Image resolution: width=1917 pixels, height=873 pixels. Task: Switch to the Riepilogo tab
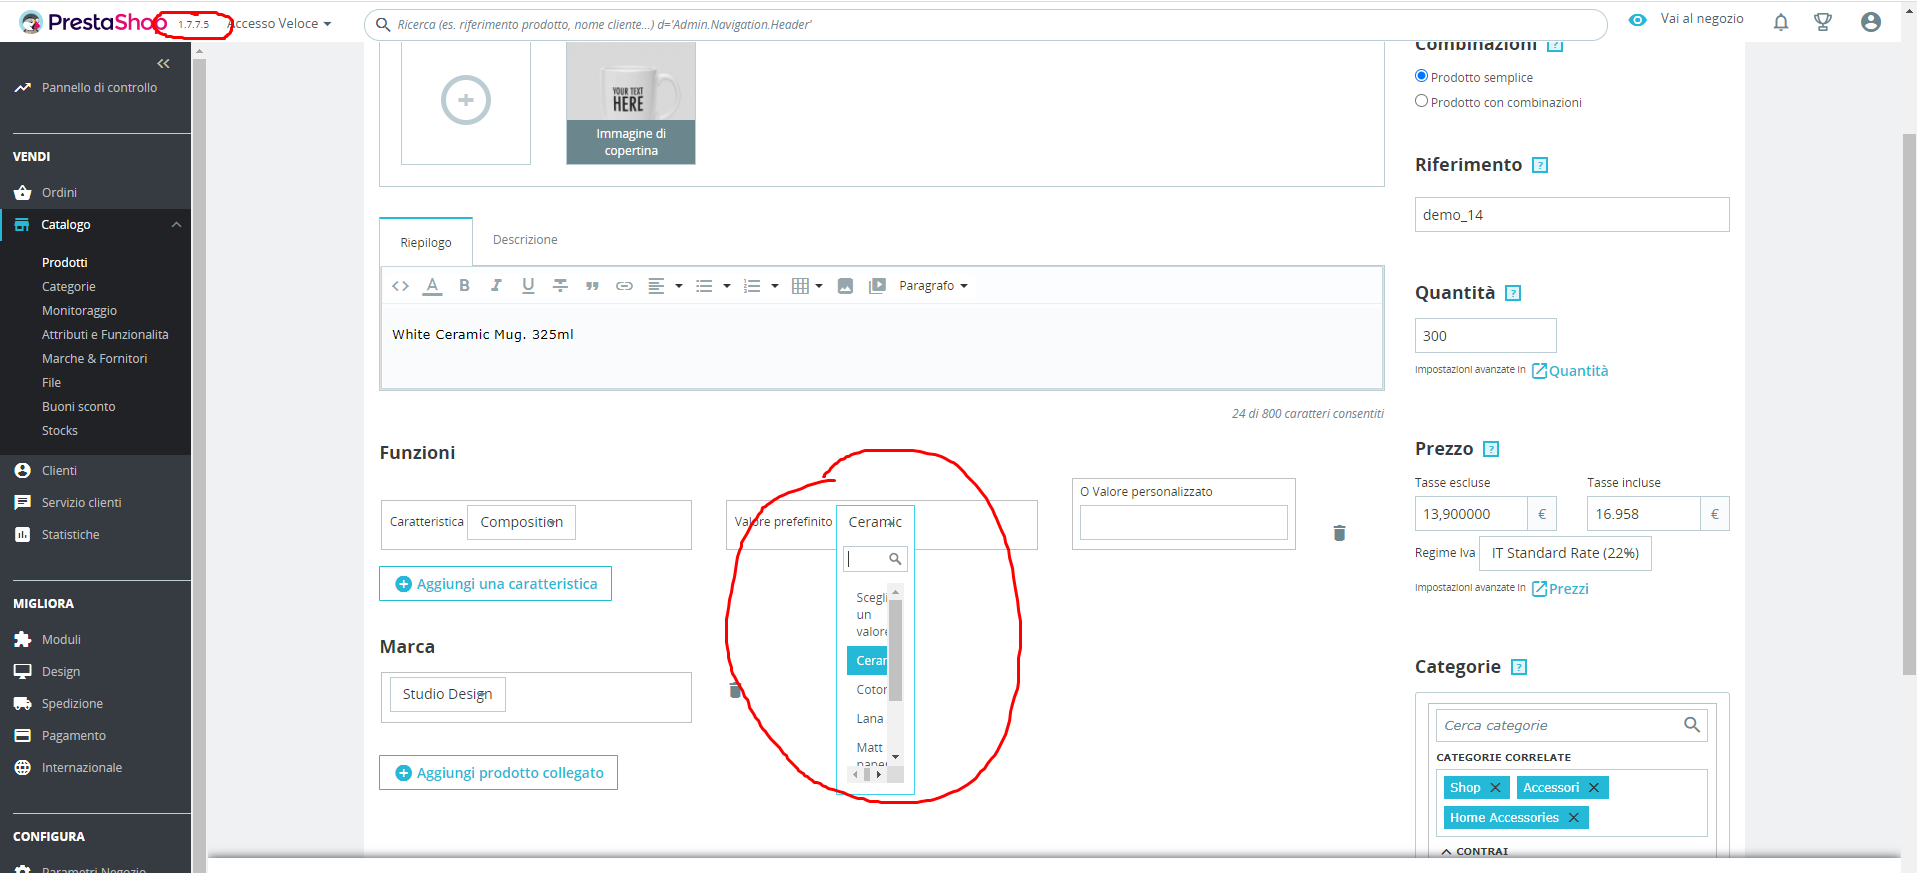(x=426, y=243)
